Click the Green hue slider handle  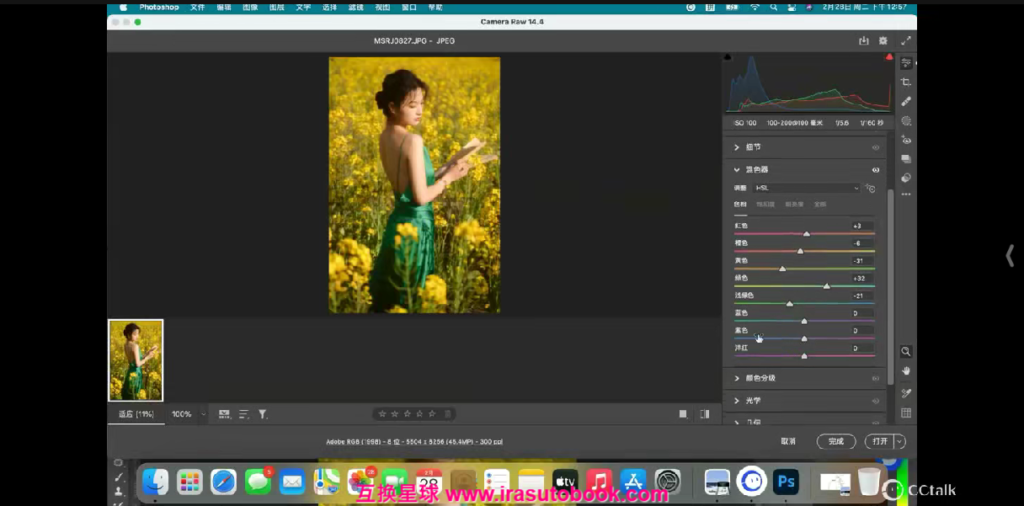(x=827, y=286)
